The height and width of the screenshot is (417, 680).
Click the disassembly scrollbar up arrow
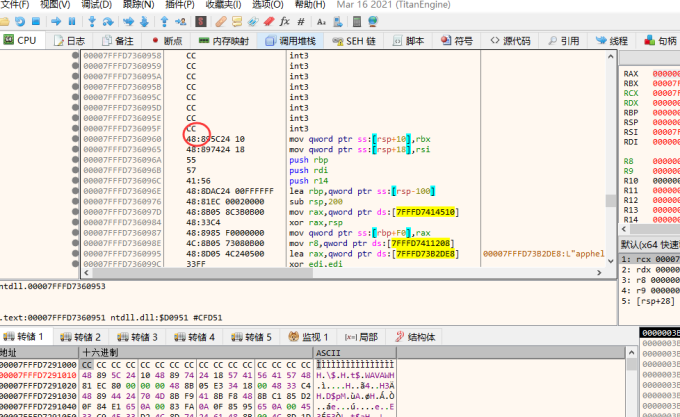click(x=611, y=56)
